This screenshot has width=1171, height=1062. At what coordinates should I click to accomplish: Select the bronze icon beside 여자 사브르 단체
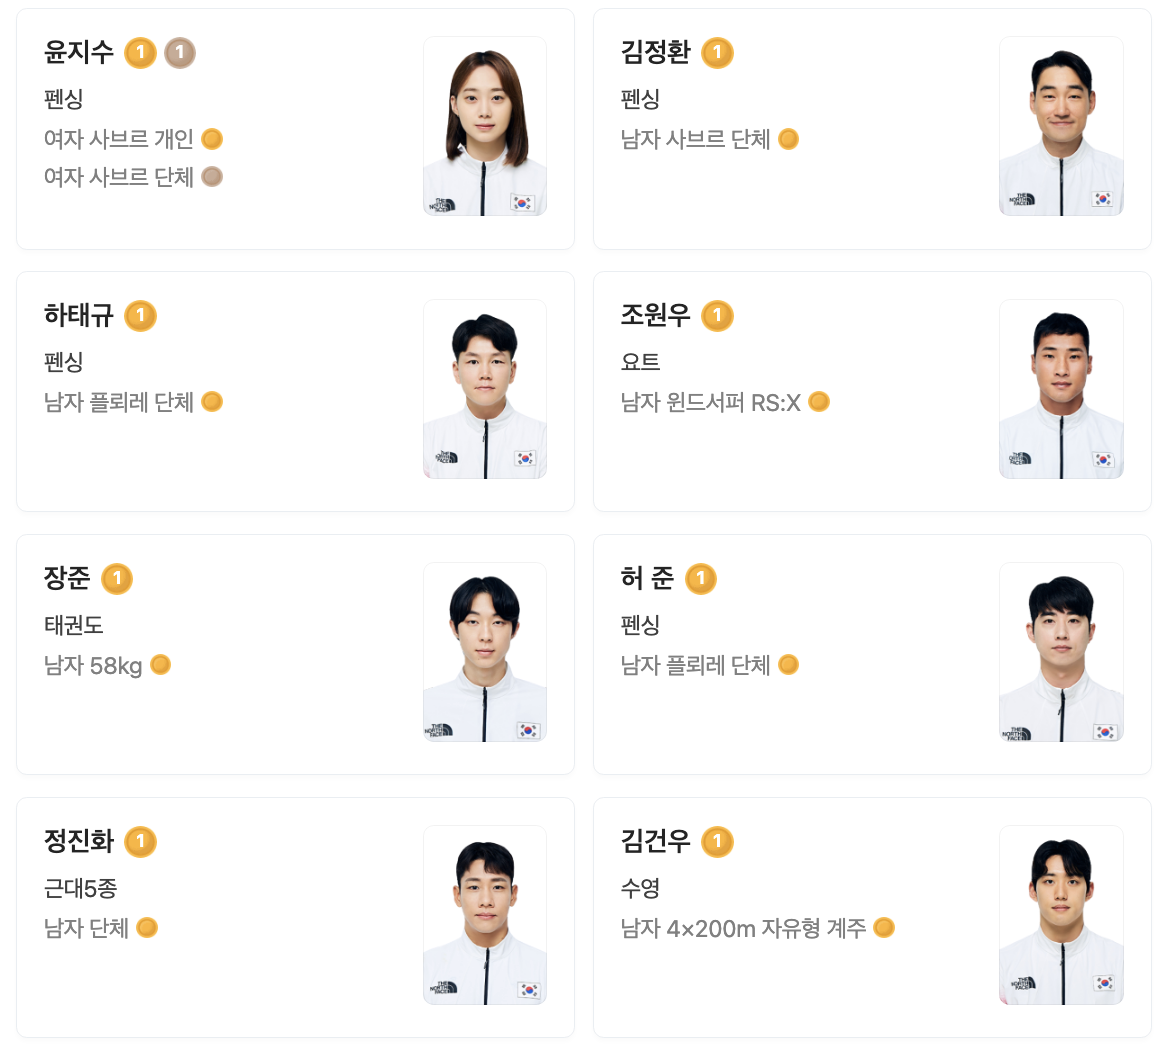(211, 178)
